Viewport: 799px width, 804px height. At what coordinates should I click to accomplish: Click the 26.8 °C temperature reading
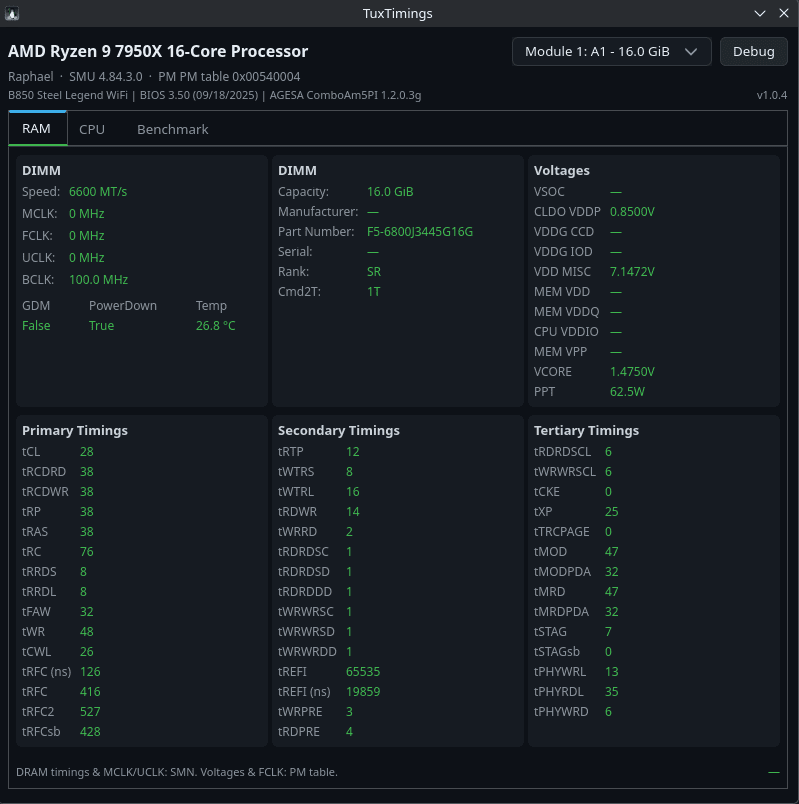pyautogui.click(x=215, y=325)
